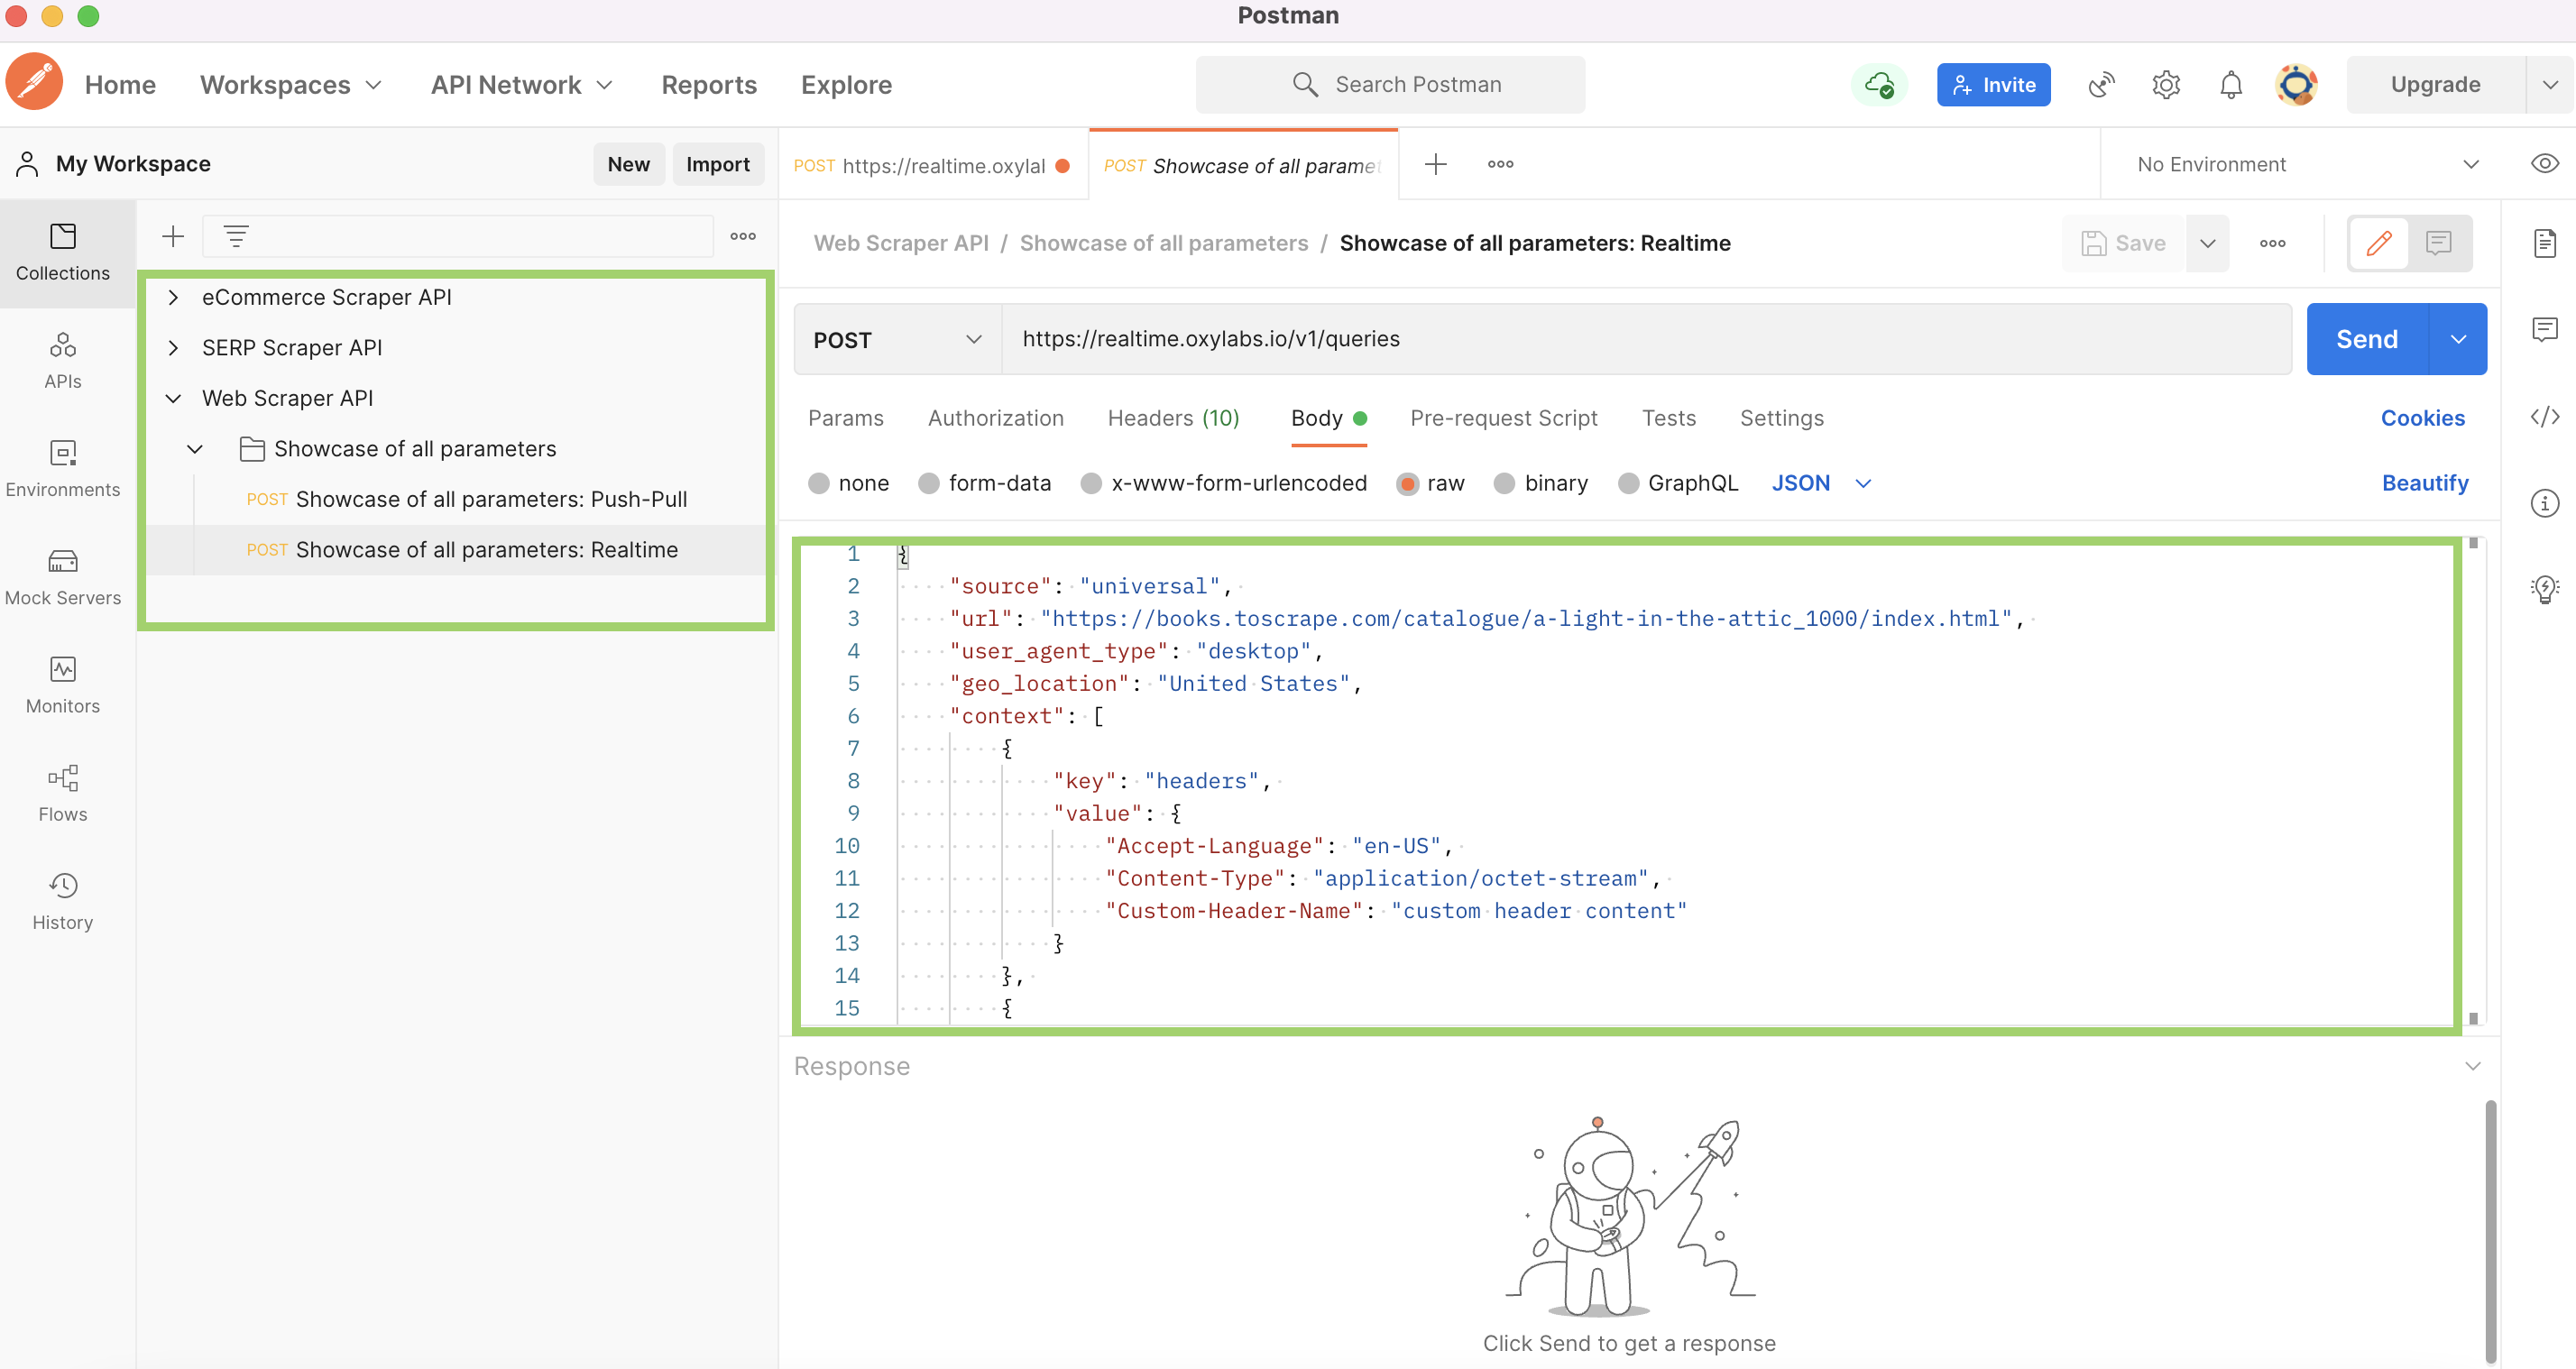Switch to the Headers tab
This screenshot has height=1369, width=2576.
[1172, 418]
